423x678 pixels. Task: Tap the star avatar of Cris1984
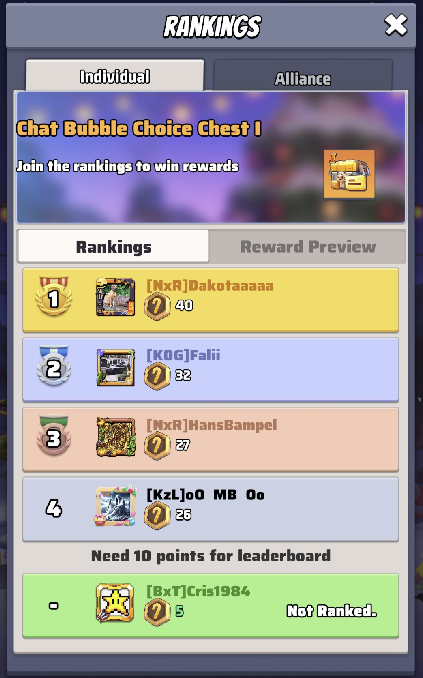[115, 603]
